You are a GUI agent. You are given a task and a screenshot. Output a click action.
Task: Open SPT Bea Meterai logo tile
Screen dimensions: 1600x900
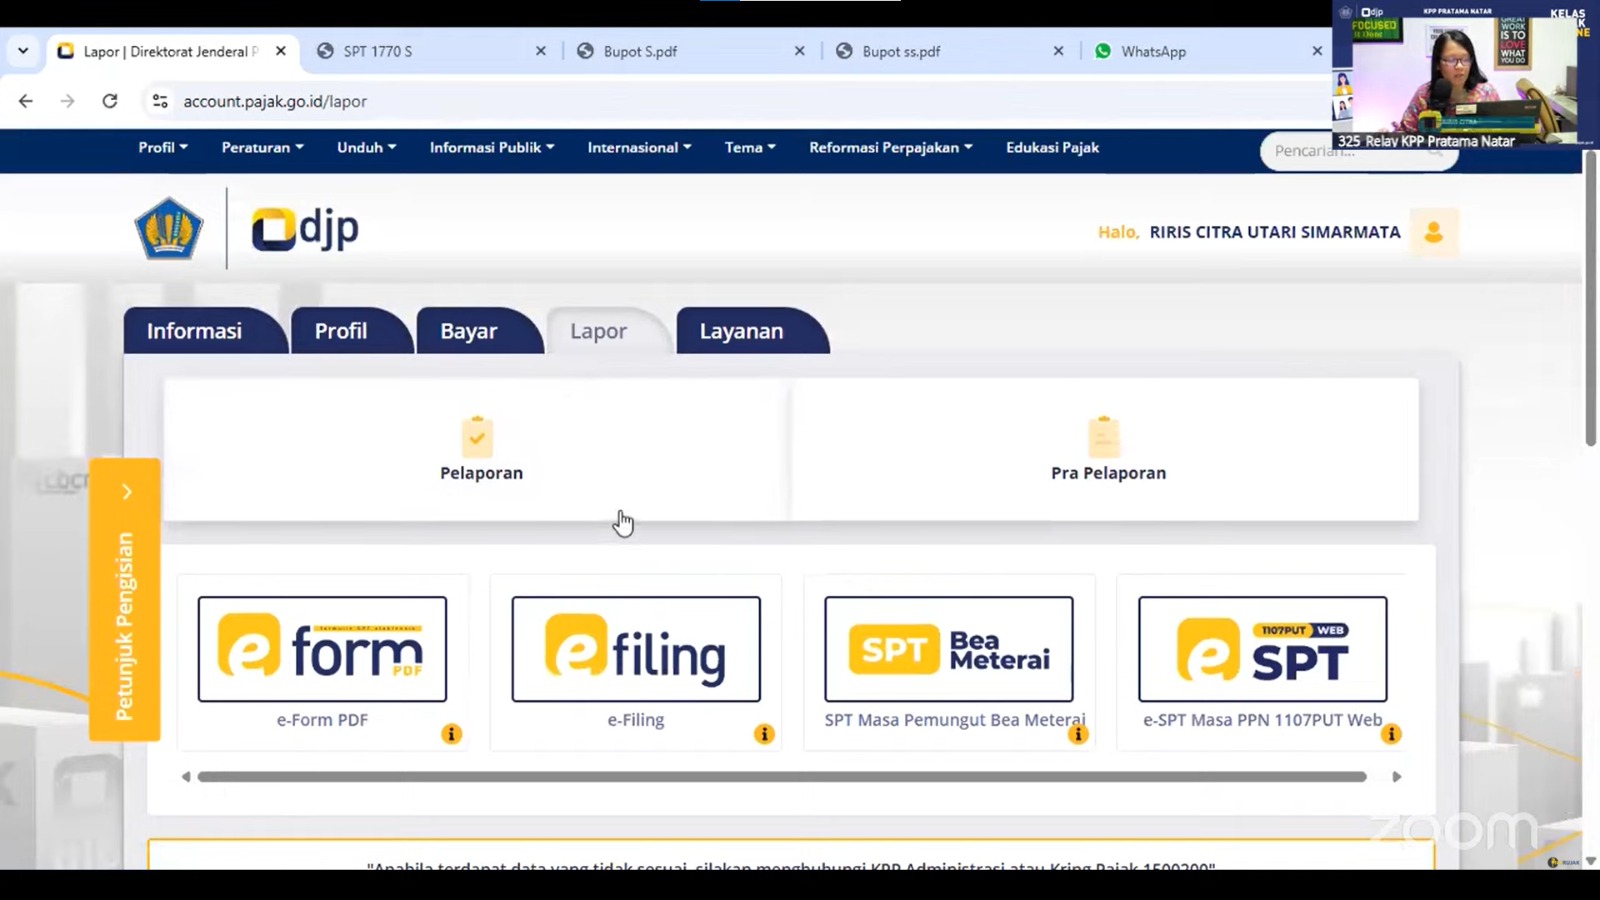click(949, 649)
